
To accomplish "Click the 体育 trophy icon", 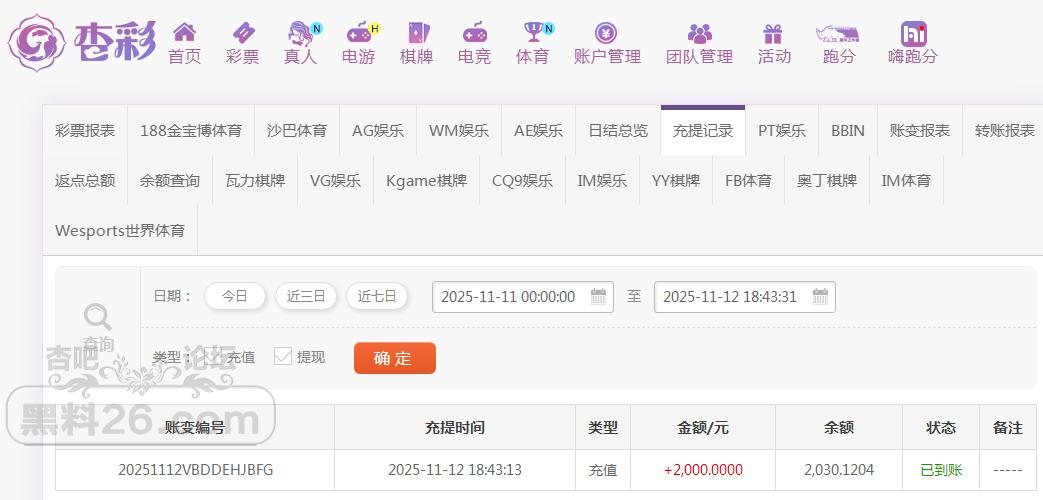I will 532,33.
